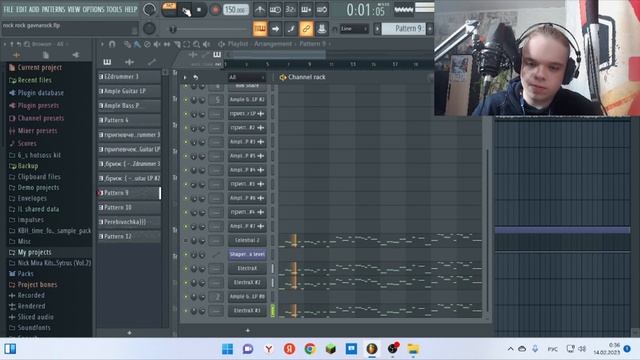
Task: Open File Explorer from the taskbar
Action: [x=413, y=349]
